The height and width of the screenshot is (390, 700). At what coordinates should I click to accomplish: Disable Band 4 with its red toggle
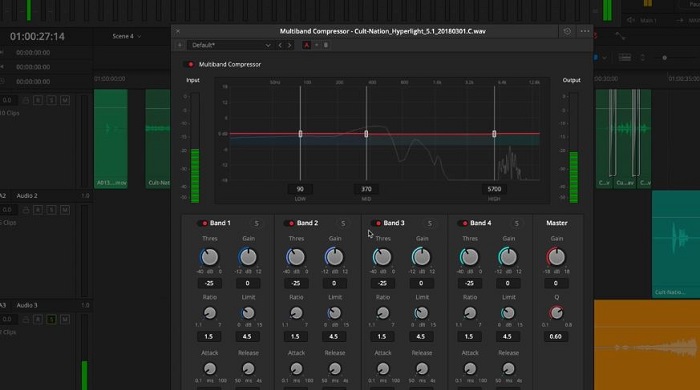463,223
